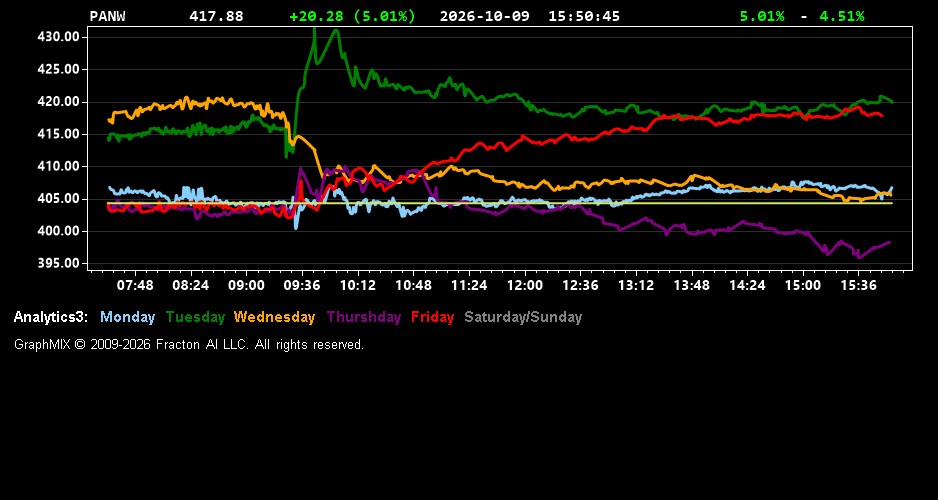
Task: Click the 2026-10-09 date stamp
Action: point(485,16)
